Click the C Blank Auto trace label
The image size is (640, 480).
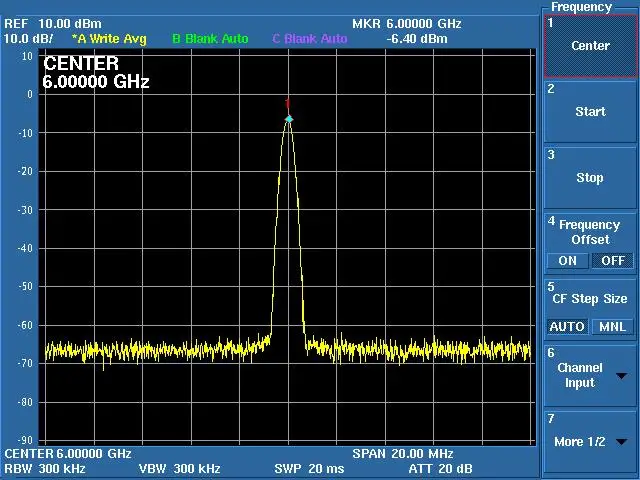pos(310,39)
